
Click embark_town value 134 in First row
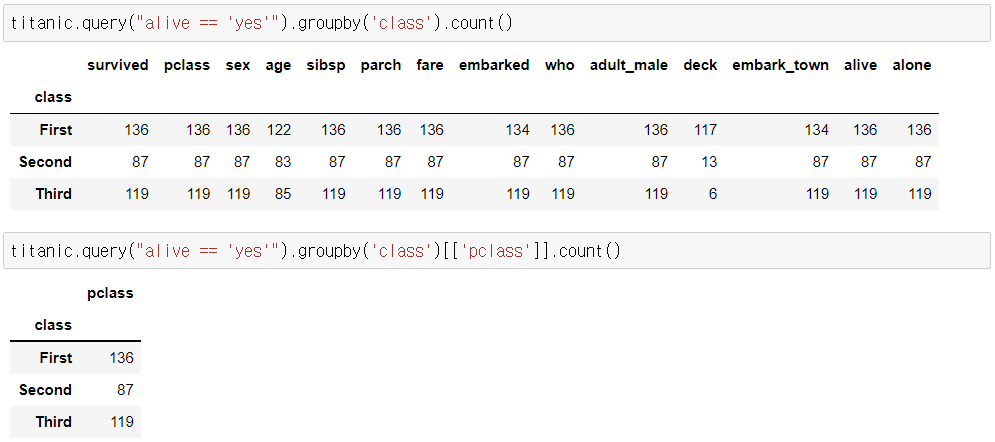[x=817, y=130]
